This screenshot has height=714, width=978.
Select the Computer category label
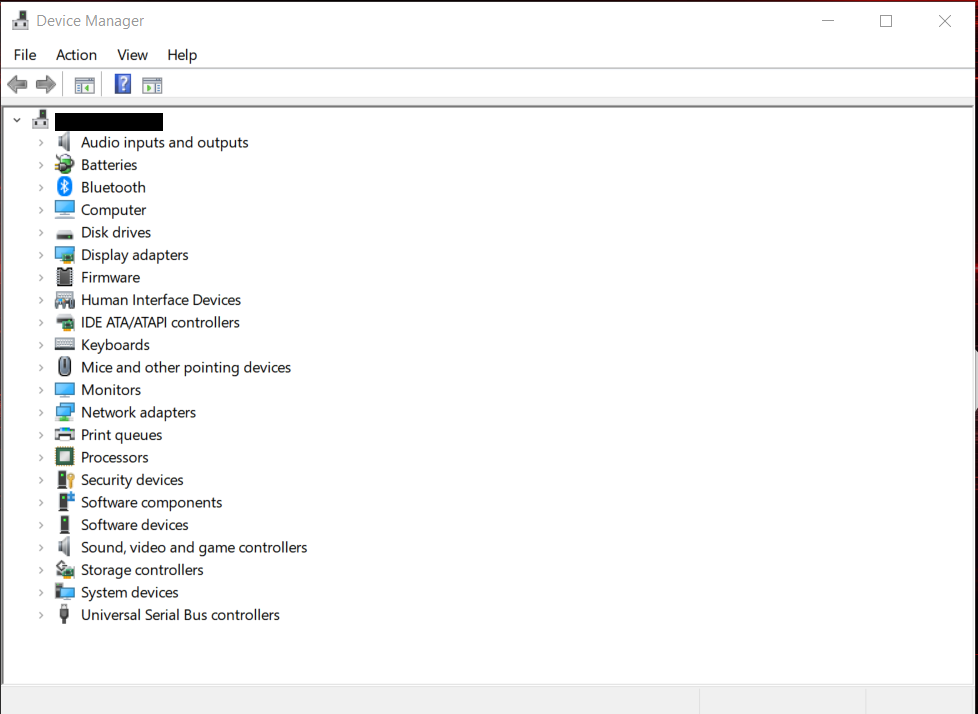114,210
